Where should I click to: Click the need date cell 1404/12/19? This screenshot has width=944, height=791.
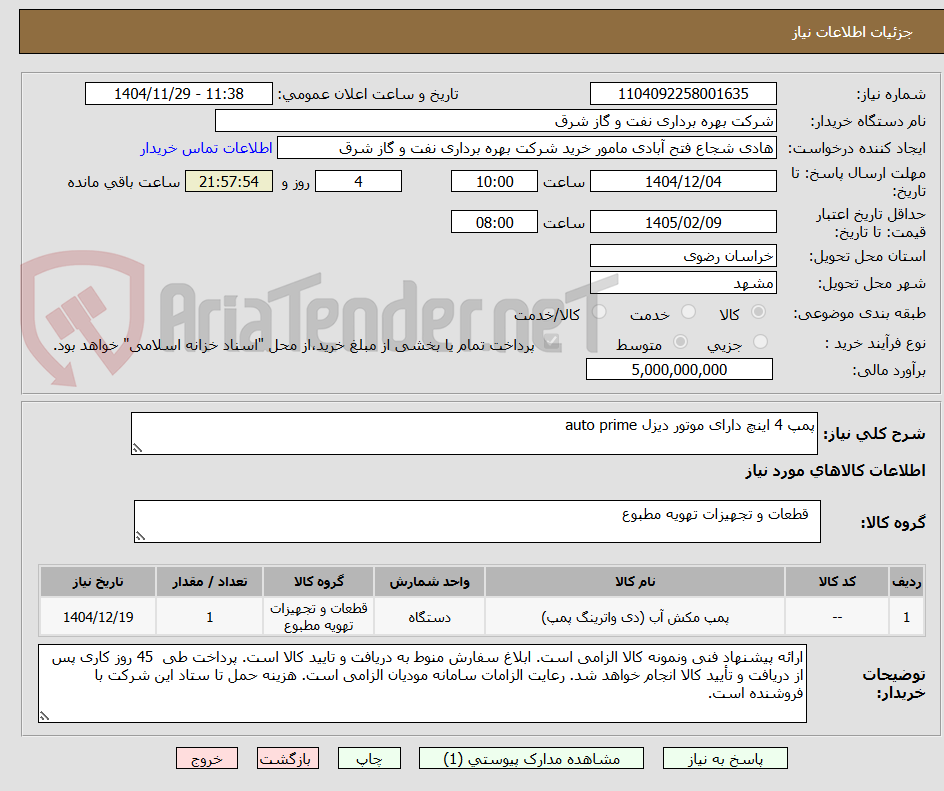98,617
